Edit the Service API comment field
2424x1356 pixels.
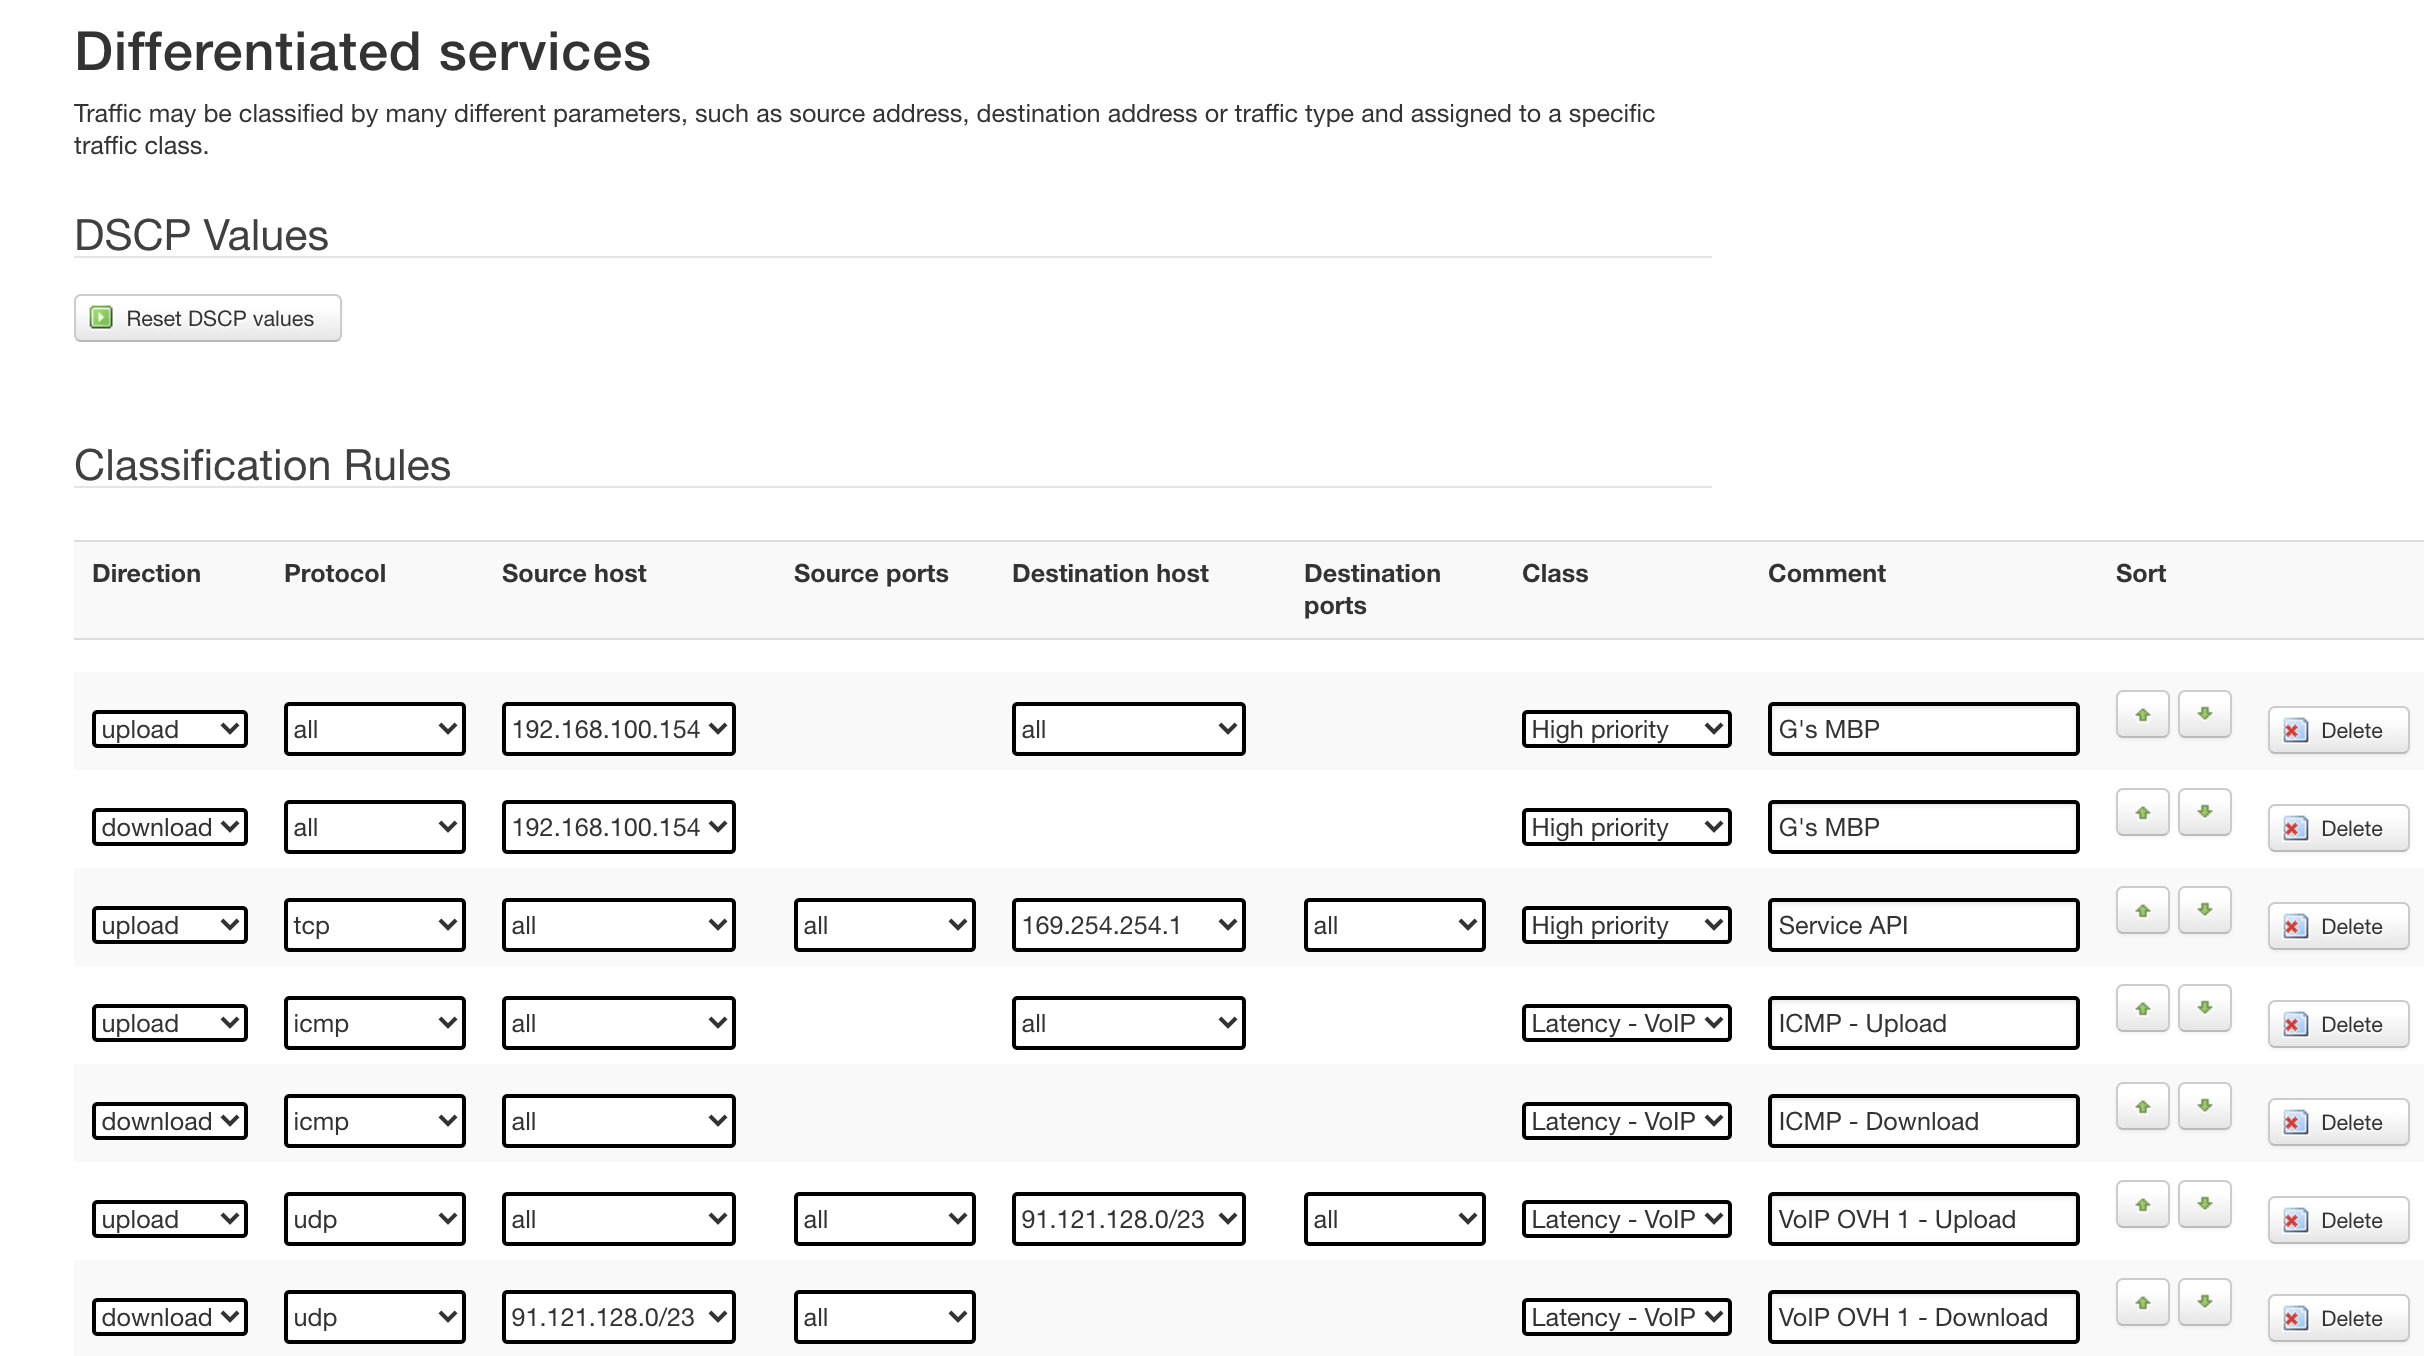click(1923, 925)
